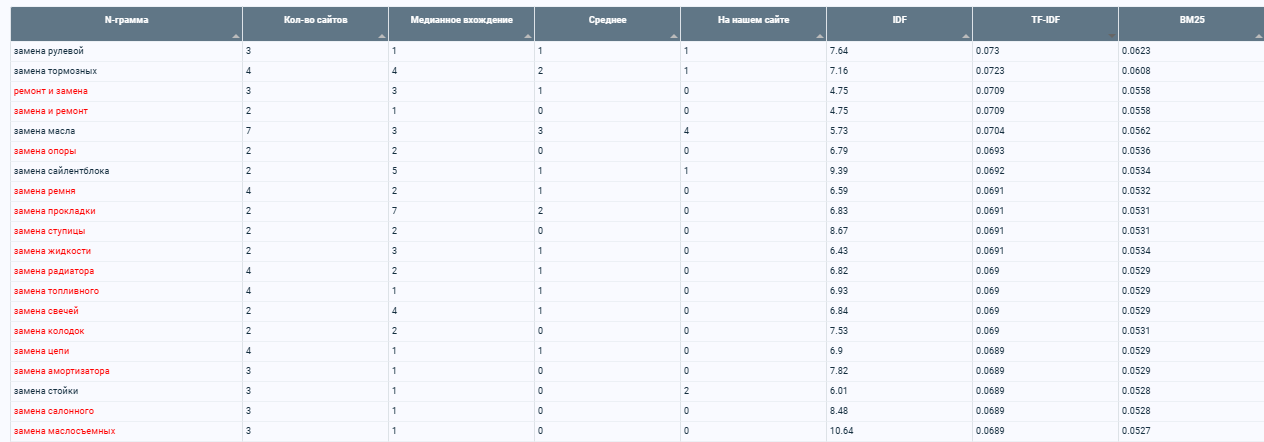
Task: Select the TF-IDF column header label
Action: point(1045,20)
